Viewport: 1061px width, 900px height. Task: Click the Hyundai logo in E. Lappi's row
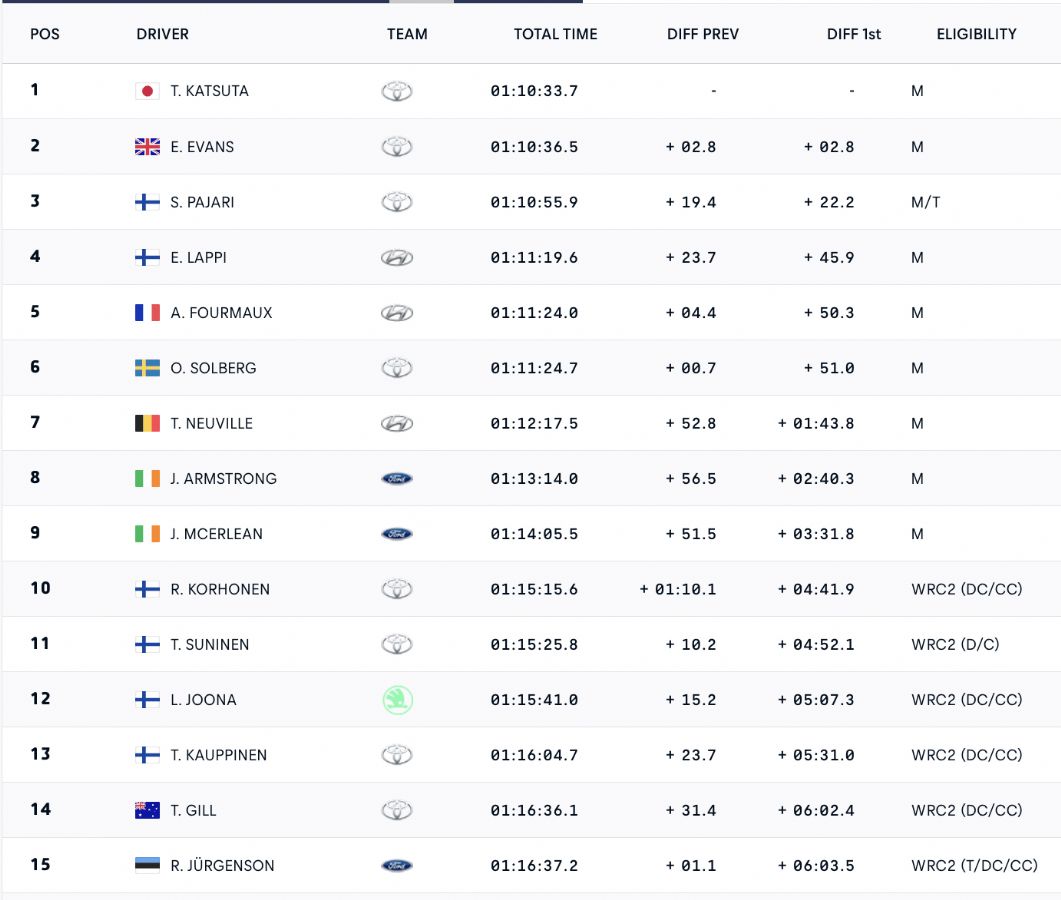tap(397, 257)
